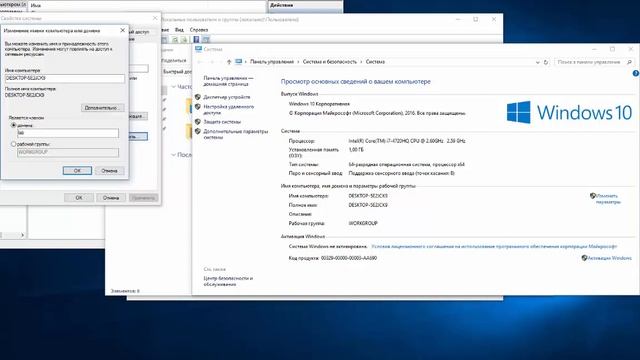Open the address bar history dropdown arrow
Viewport: 640px width, 360px height.
538,62
